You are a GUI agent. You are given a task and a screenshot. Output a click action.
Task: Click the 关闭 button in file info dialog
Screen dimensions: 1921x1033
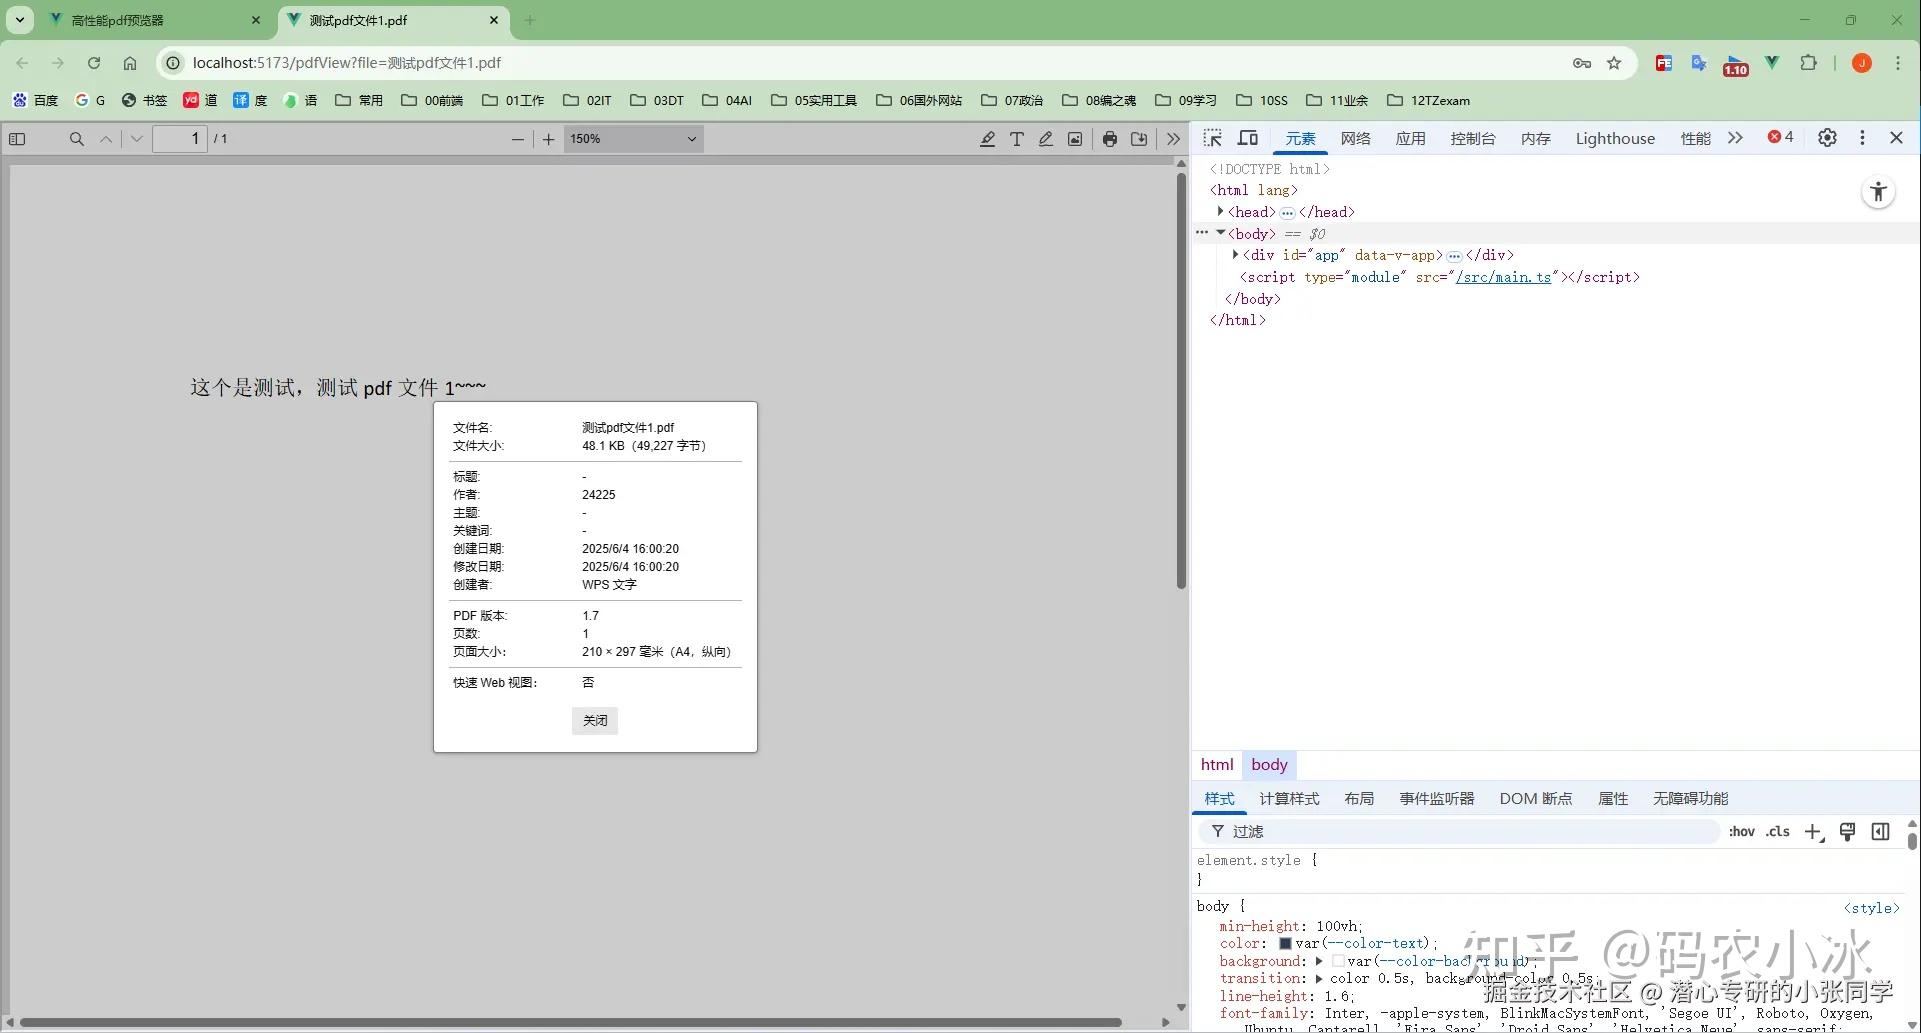[x=594, y=720]
